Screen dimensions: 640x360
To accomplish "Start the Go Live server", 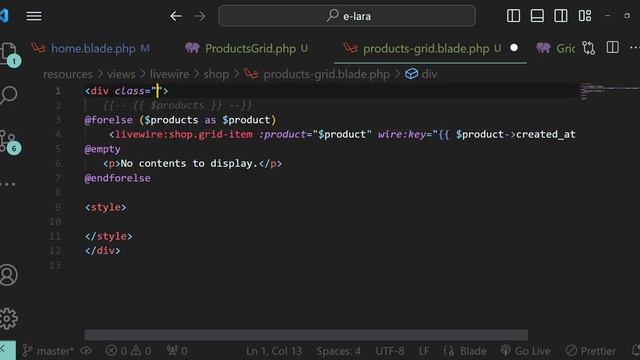I will [x=525, y=351].
